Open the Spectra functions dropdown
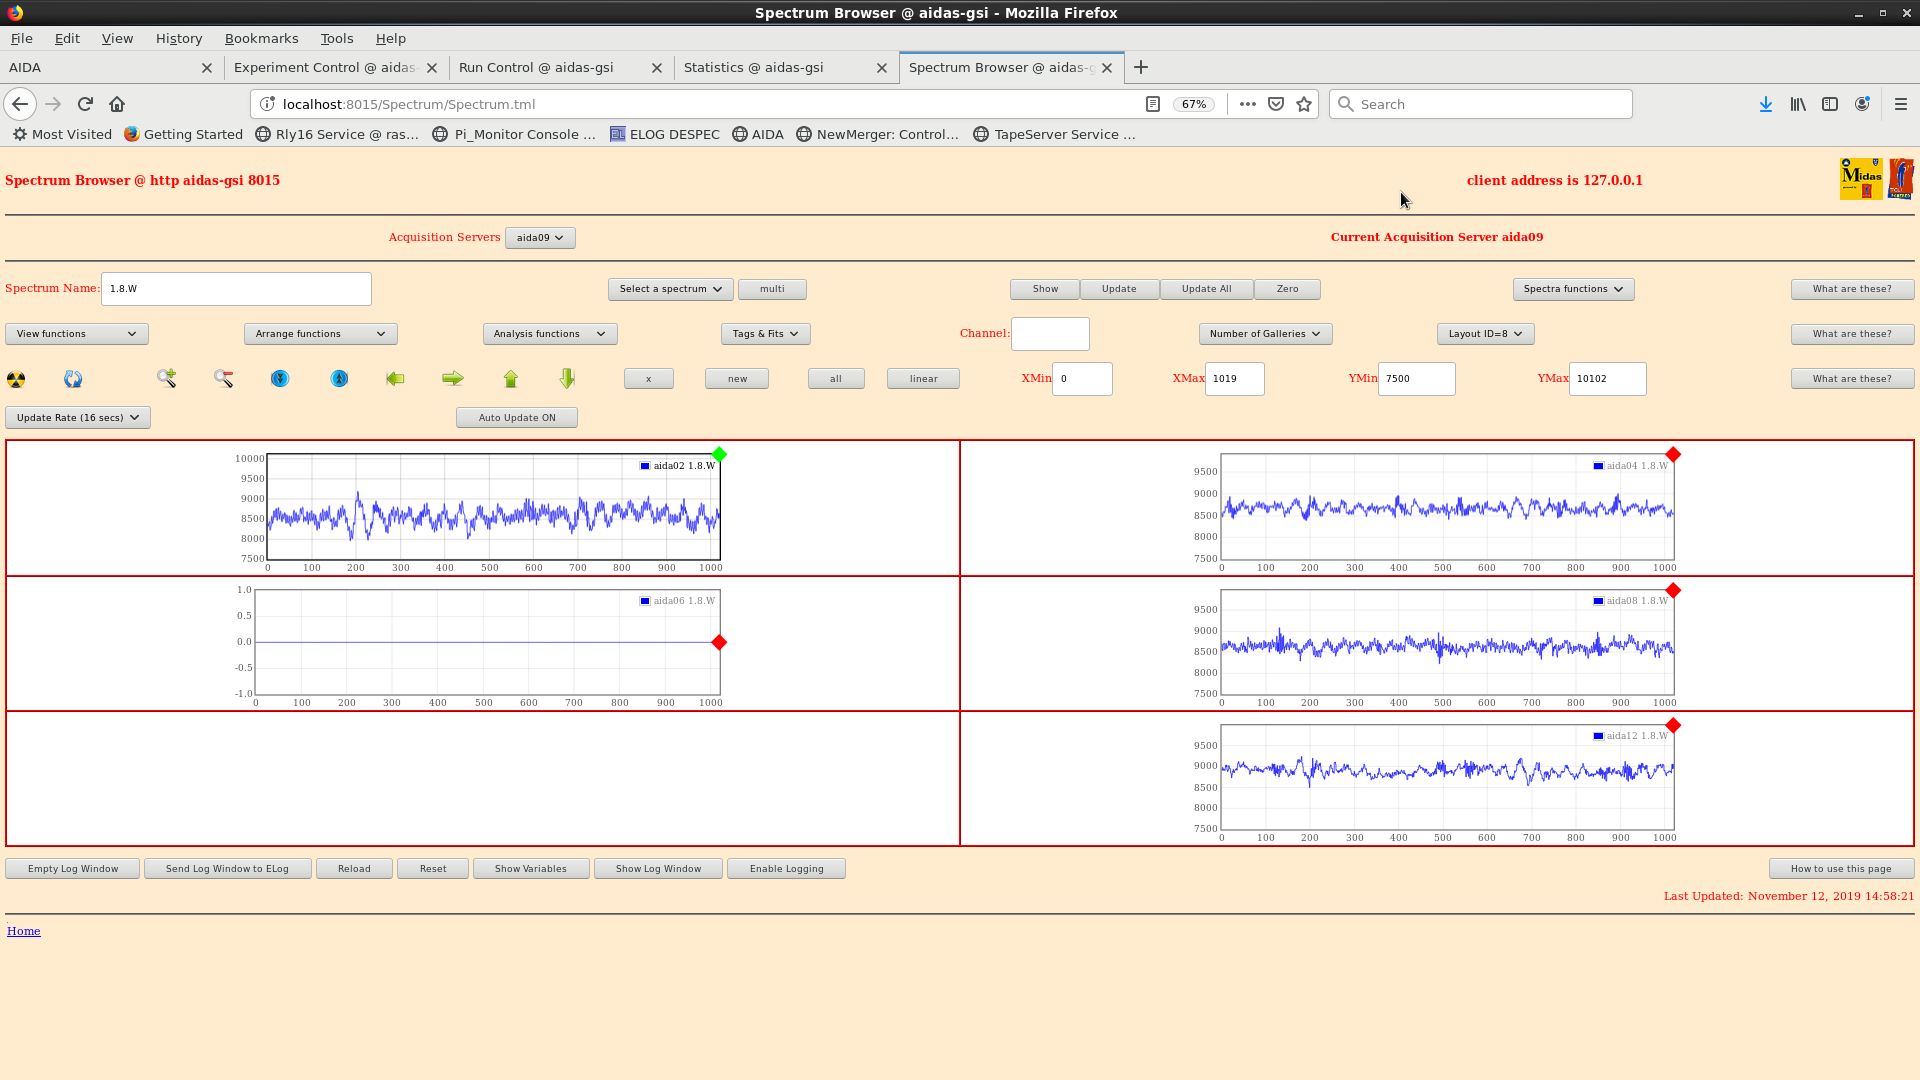 pyautogui.click(x=1572, y=289)
